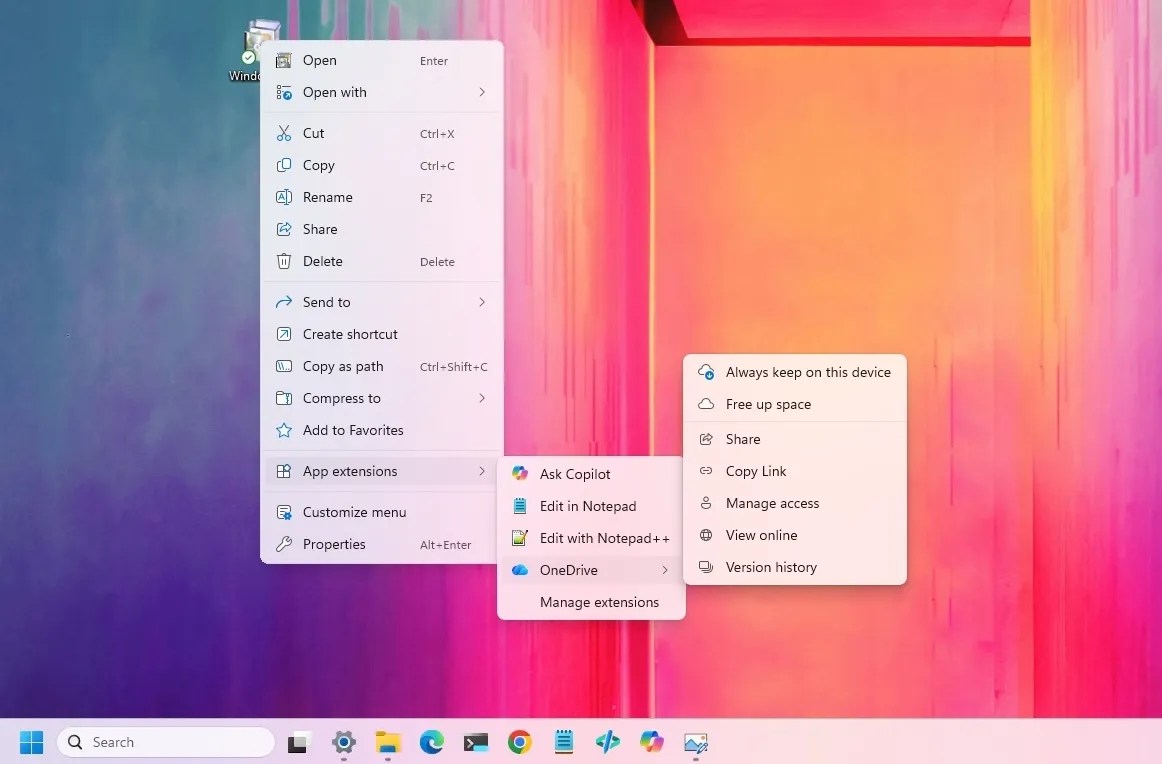The height and width of the screenshot is (764, 1162).
Task: Click the Version history icon
Action: pos(706,567)
